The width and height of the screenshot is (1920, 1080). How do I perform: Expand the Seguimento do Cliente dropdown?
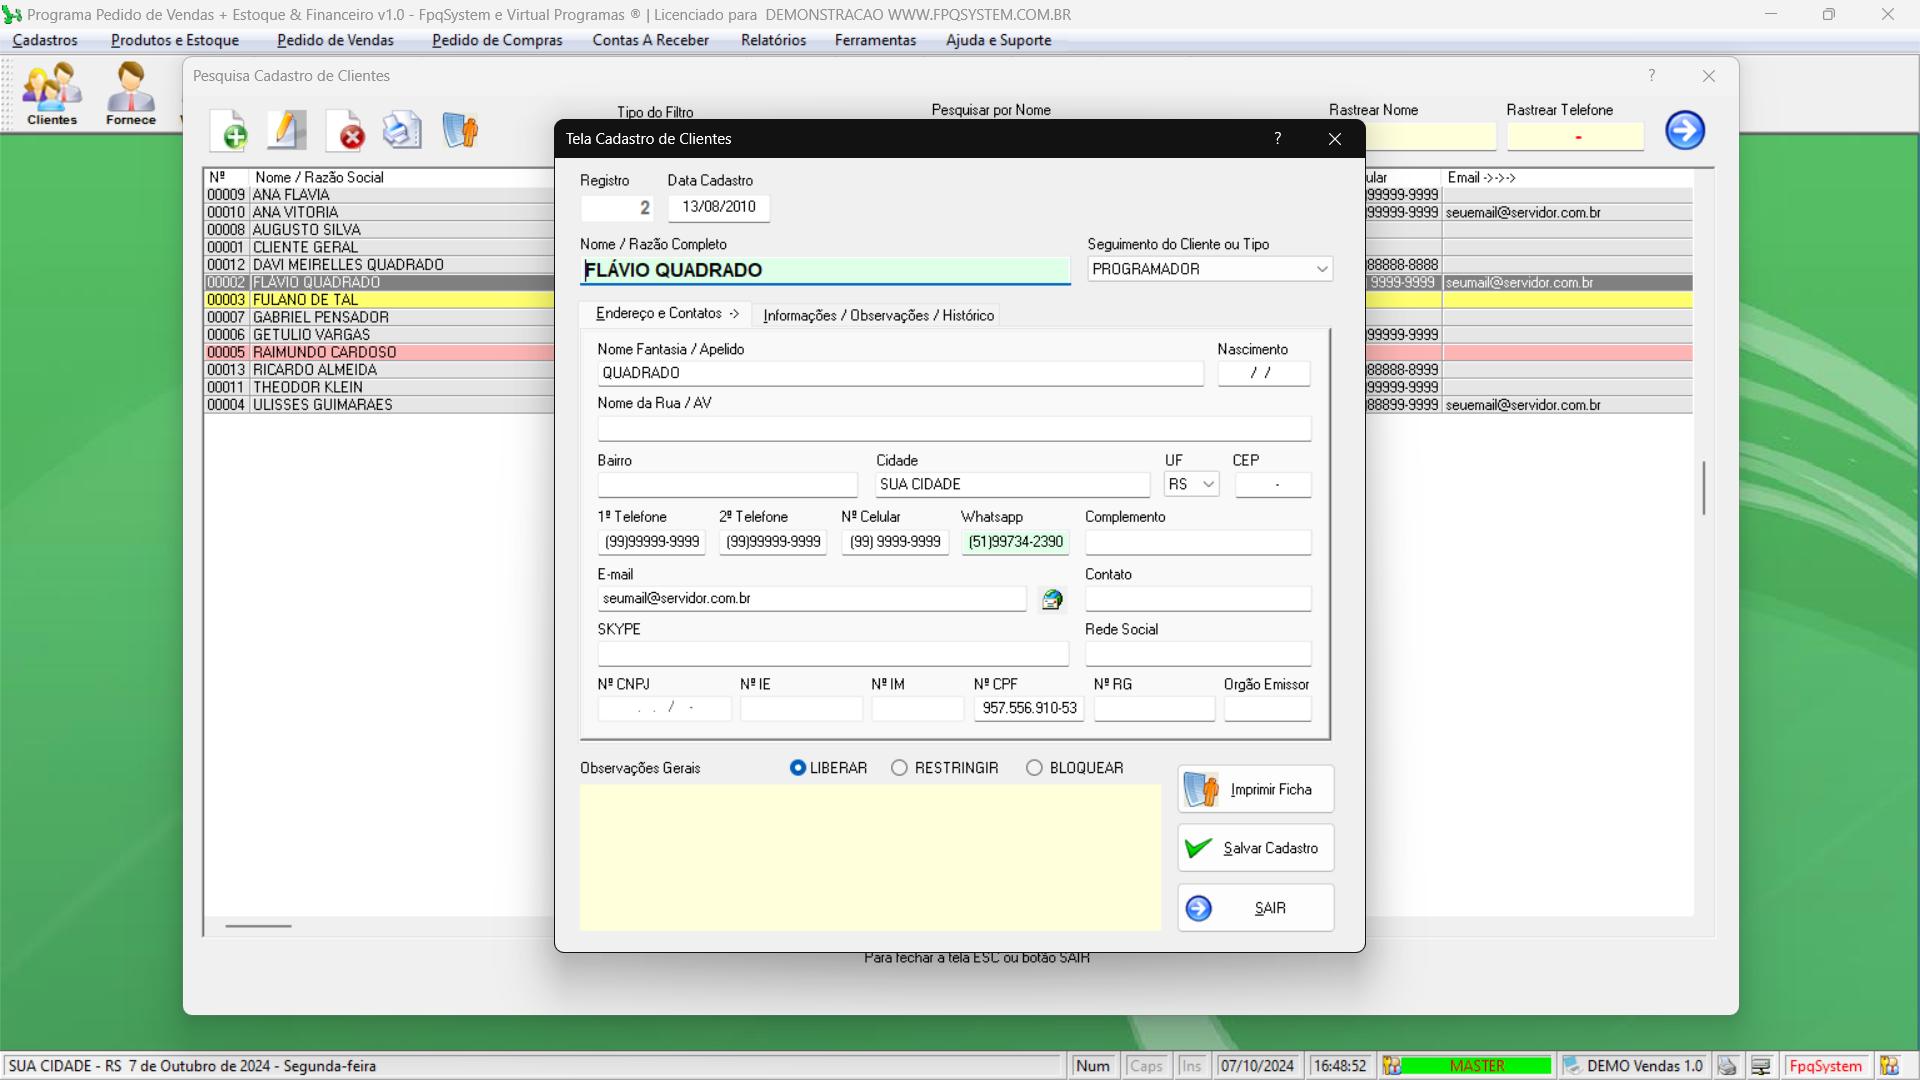(1321, 269)
